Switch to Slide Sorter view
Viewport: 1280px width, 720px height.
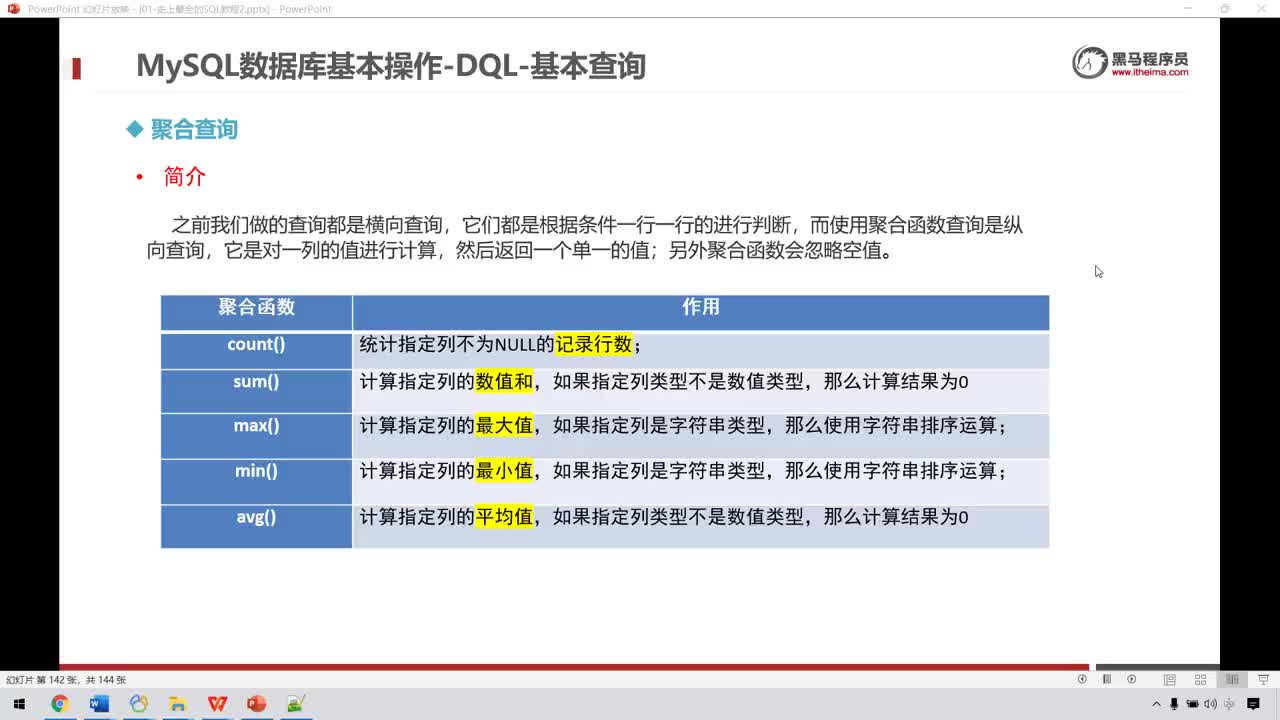click(1200, 679)
